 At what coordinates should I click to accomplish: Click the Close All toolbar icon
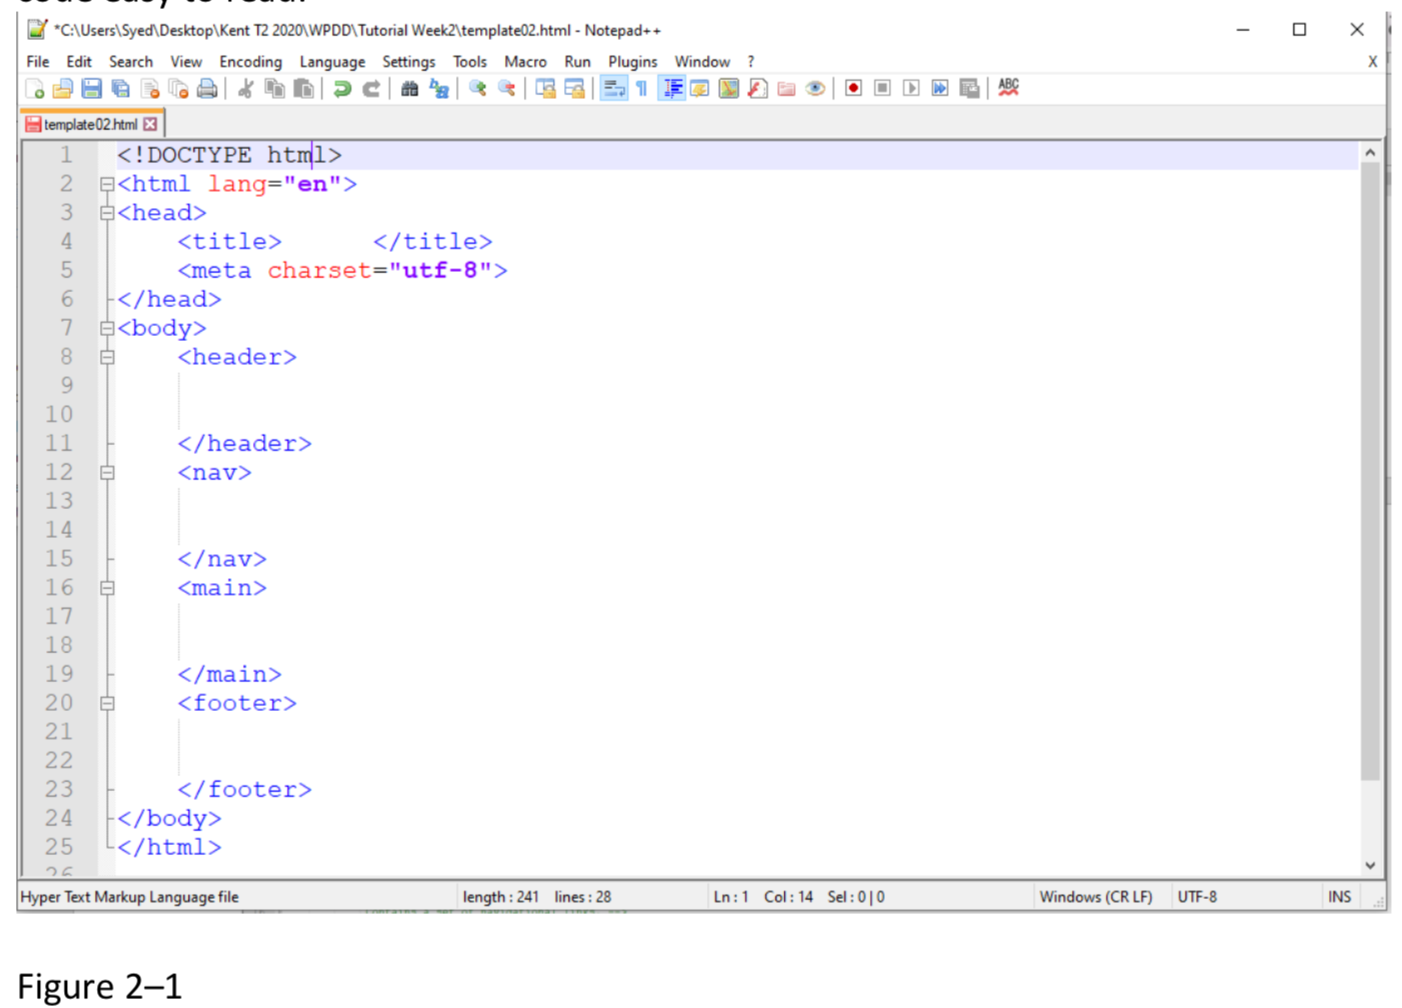(x=179, y=89)
